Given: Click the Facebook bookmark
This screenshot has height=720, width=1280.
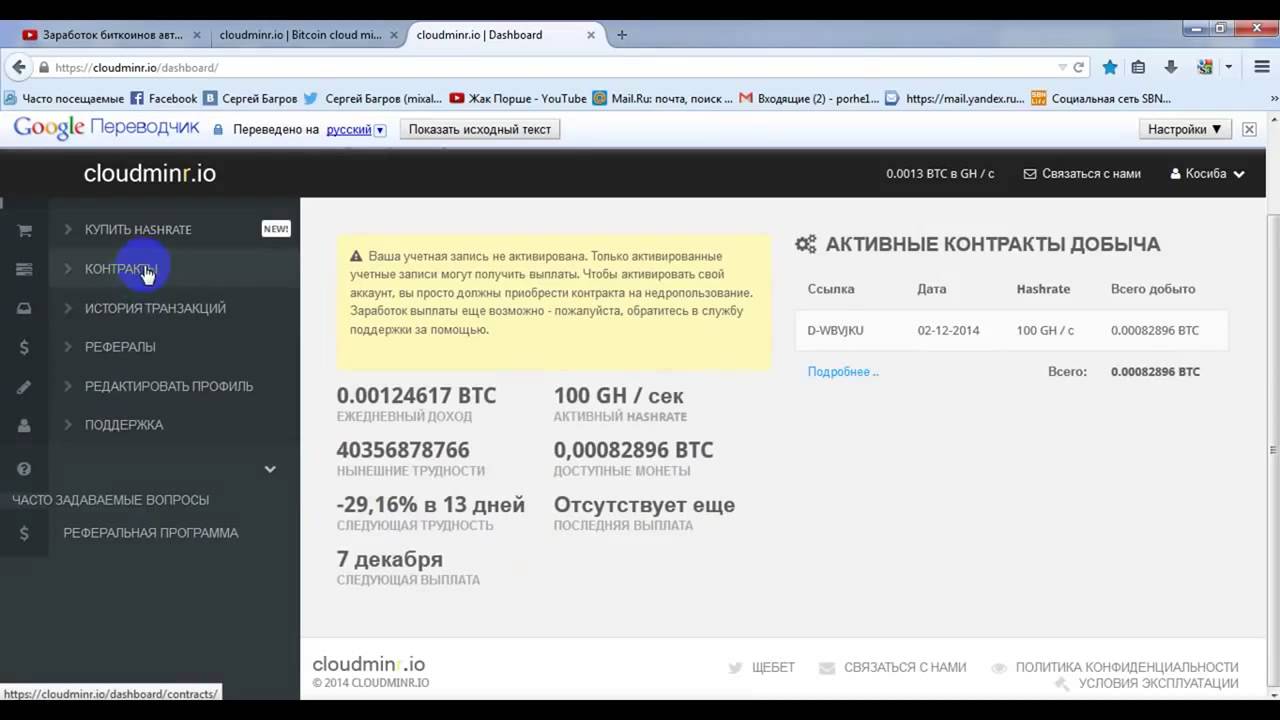Looking at the screenshot, I should 164,98.
